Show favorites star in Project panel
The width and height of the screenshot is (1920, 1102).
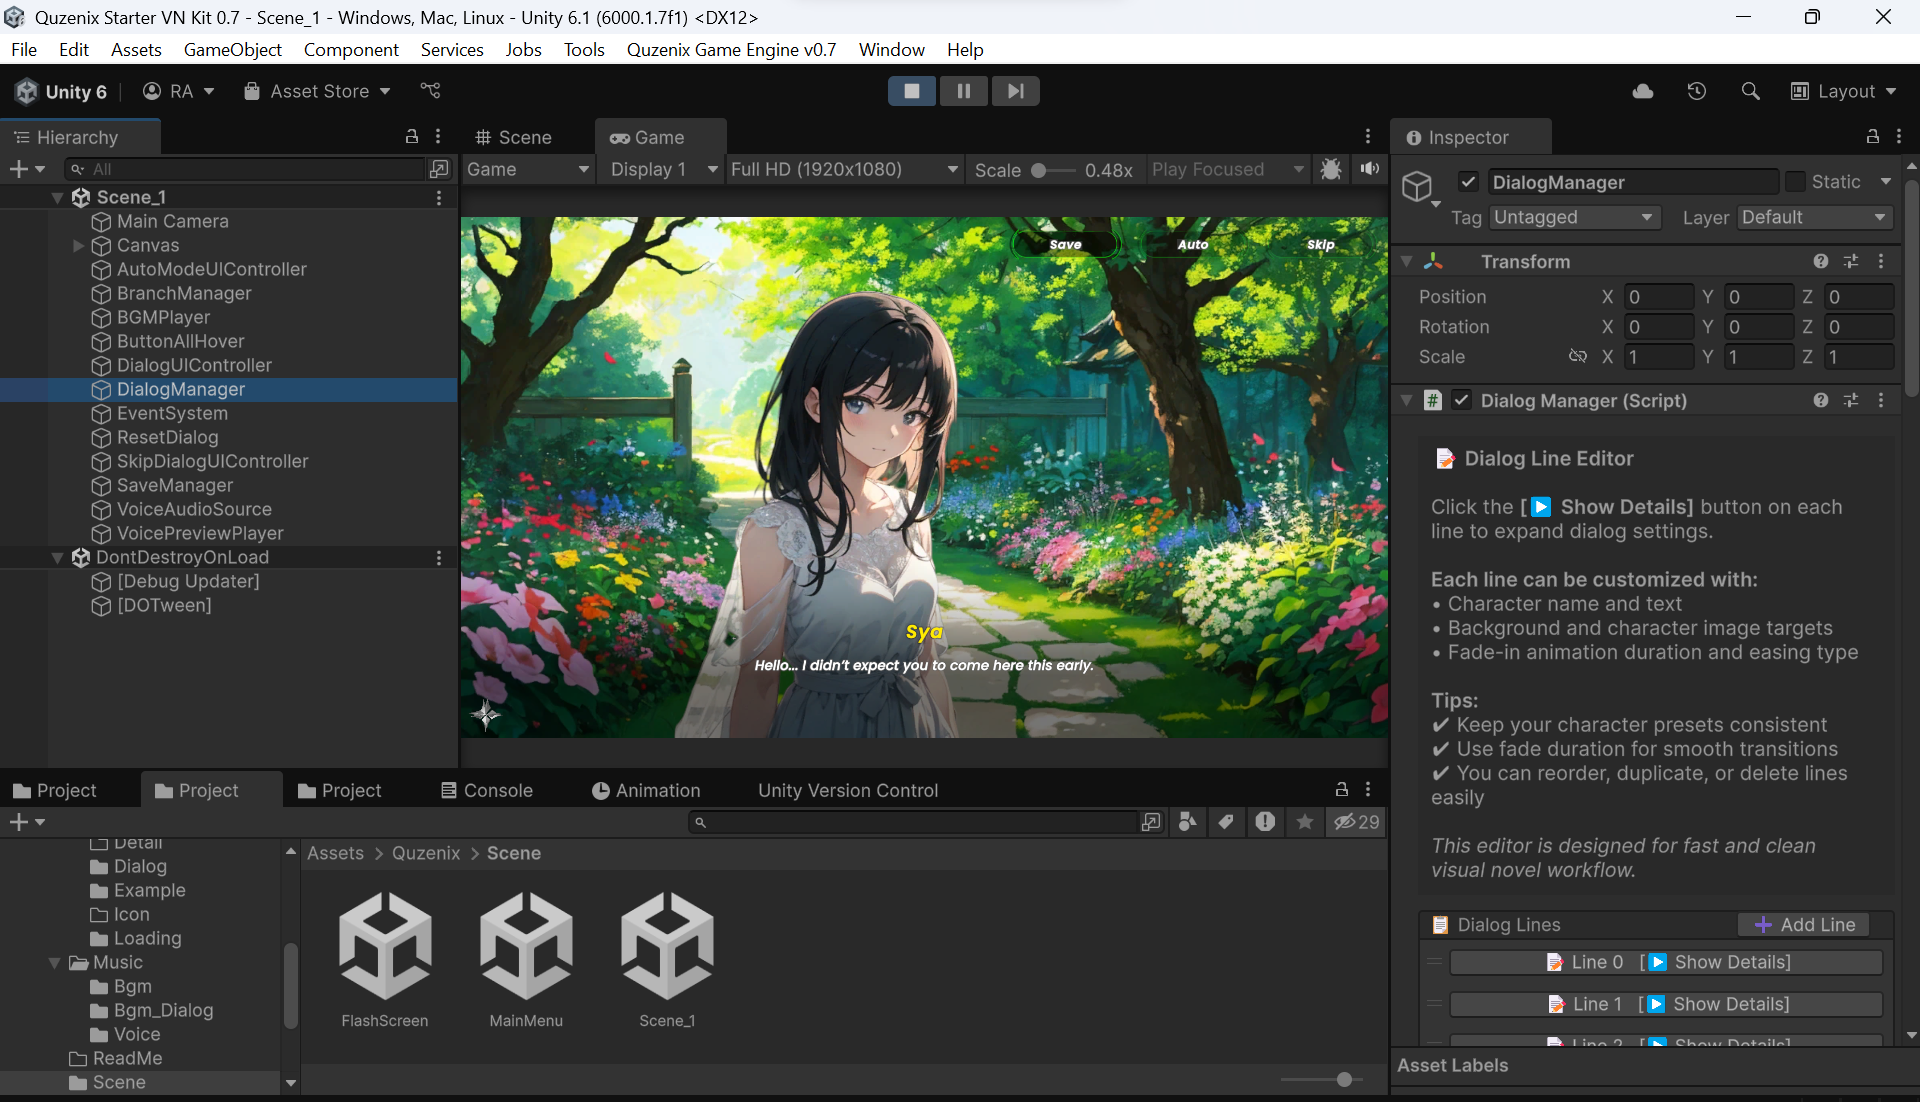[x=1305, y=822]
